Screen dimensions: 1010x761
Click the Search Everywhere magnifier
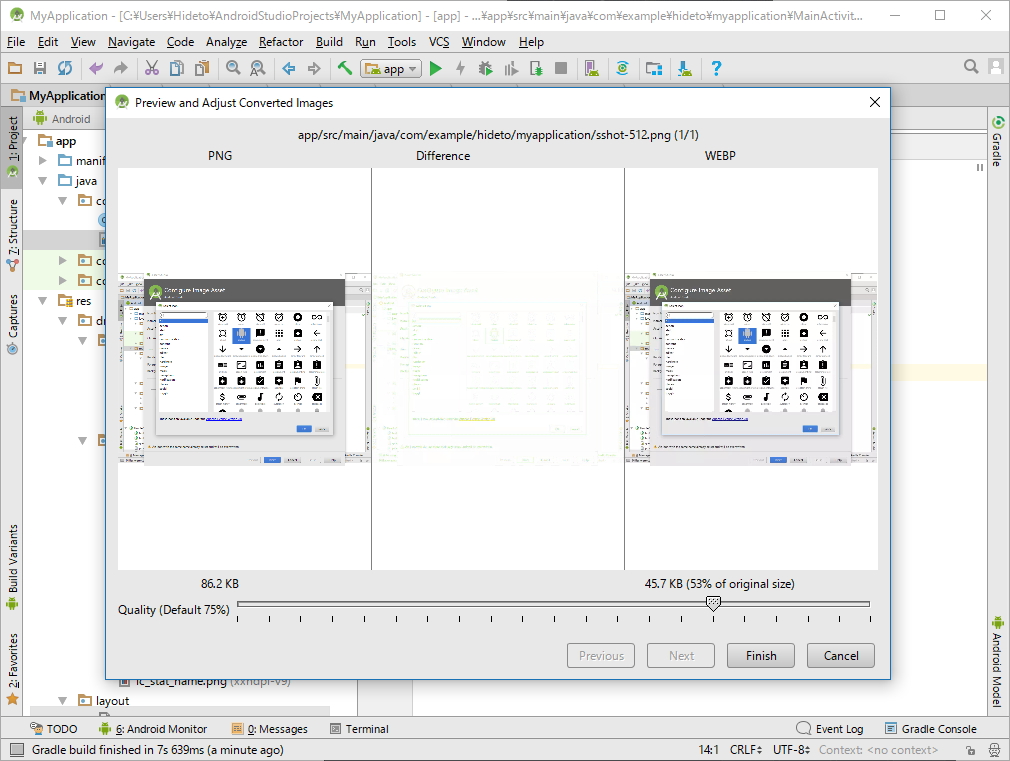971,66
